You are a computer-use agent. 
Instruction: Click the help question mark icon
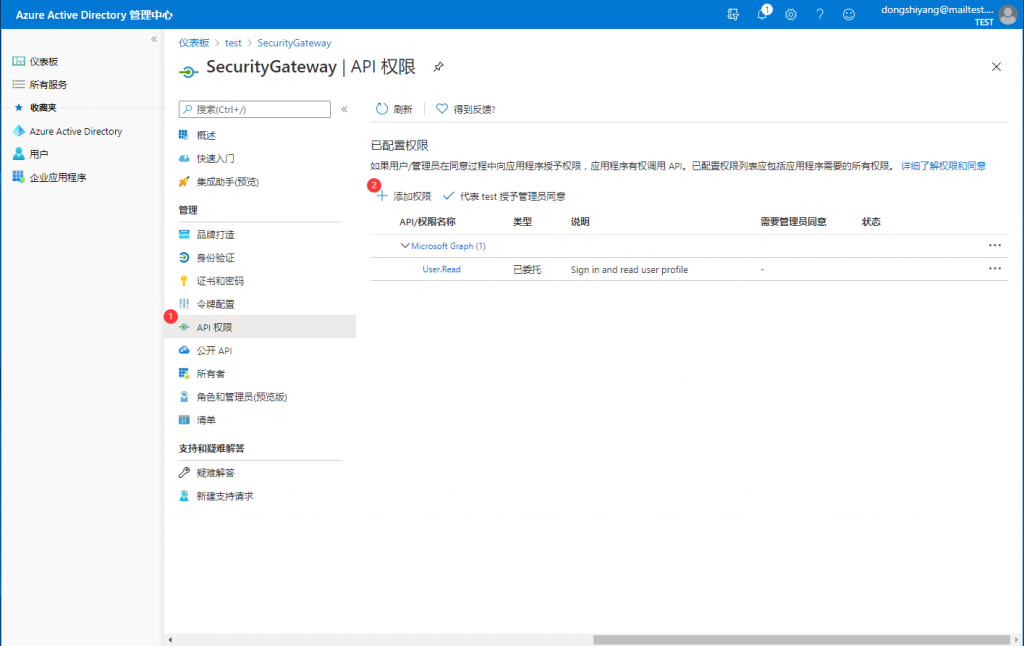pyautogui.click(x=820, y=14)
